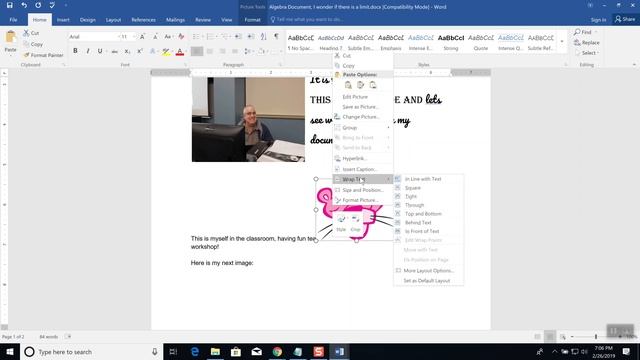Click the Shrink Font icon
The height and width of the screenshot is (360, 640).
pyautogui.click(x=155, y=37)
